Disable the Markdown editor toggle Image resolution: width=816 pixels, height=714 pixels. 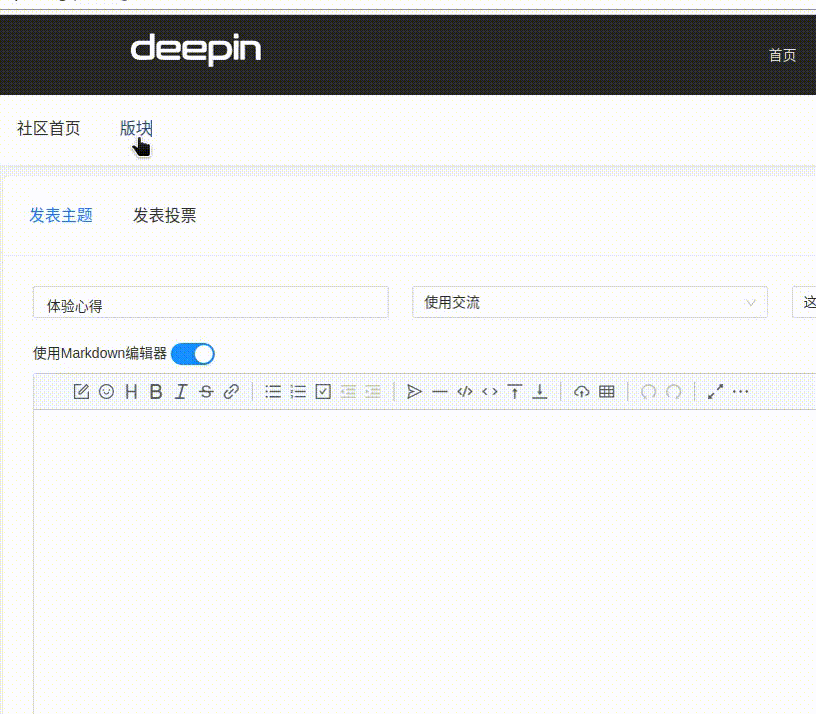click(x=193, y=353)
